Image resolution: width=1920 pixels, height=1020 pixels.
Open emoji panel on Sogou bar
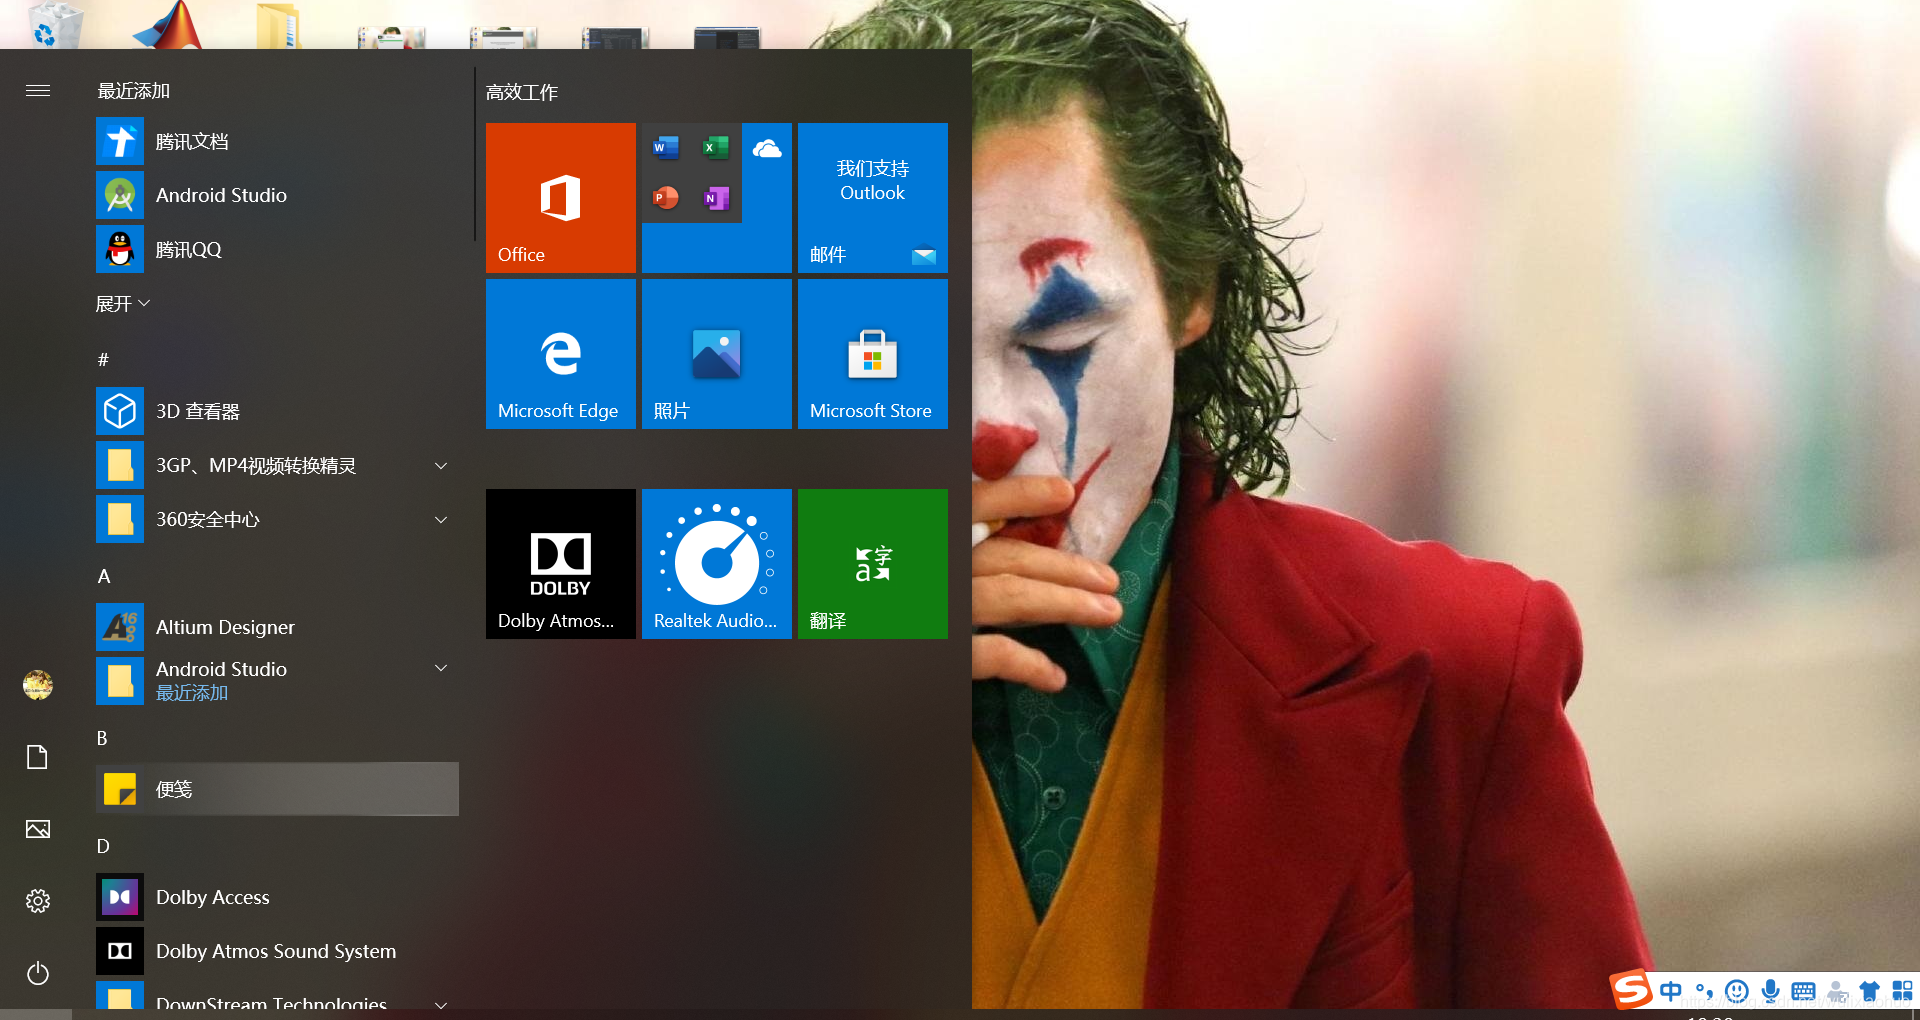[1737, 991]
